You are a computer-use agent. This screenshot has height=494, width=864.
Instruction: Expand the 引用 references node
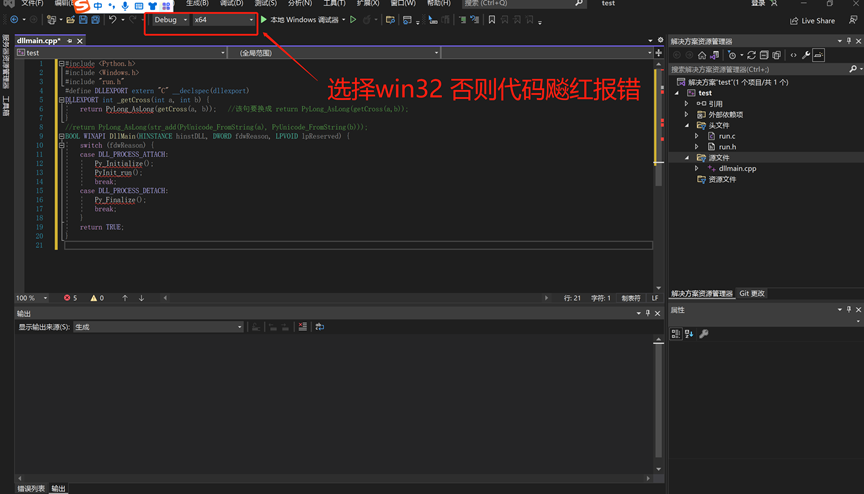point(687,104)
